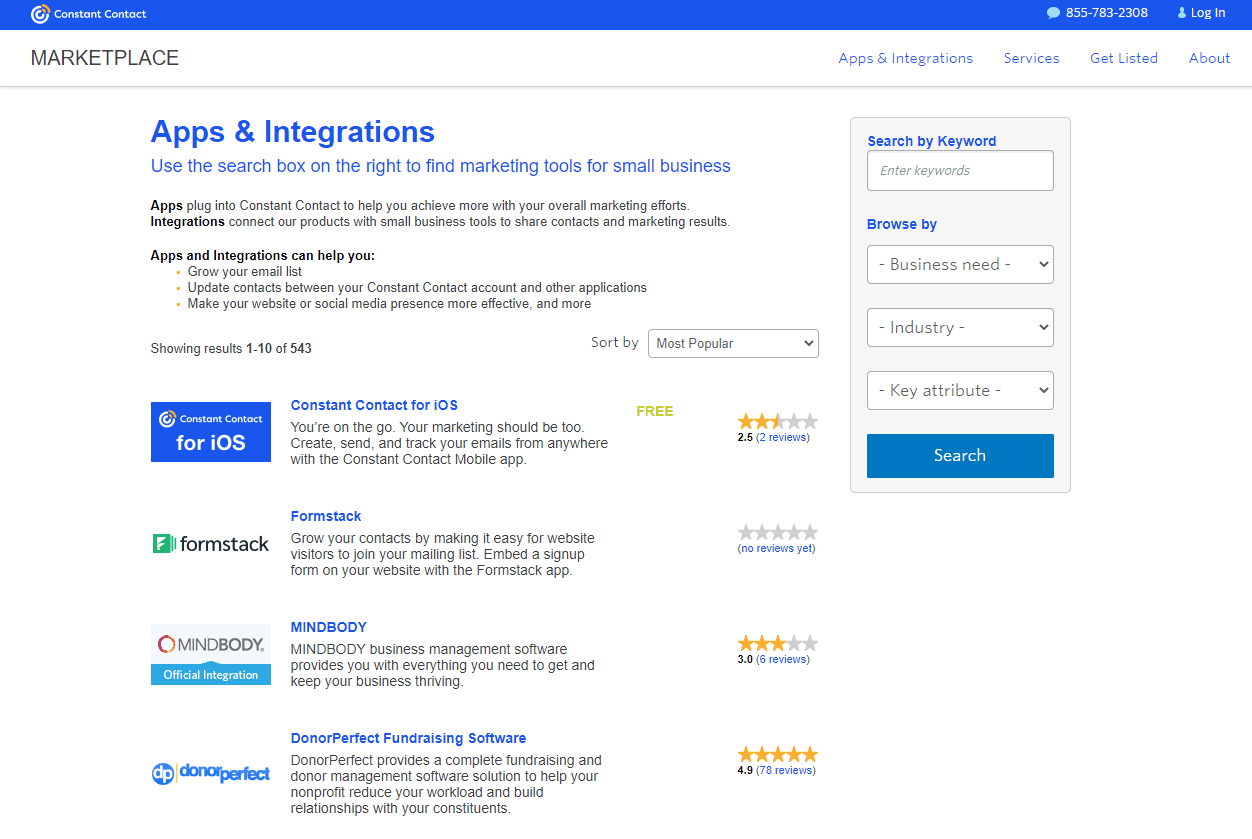The height and width of the screenshot is (839, 1252).
Task: Click the Search by Keyword label
Action: pos(932,141)
